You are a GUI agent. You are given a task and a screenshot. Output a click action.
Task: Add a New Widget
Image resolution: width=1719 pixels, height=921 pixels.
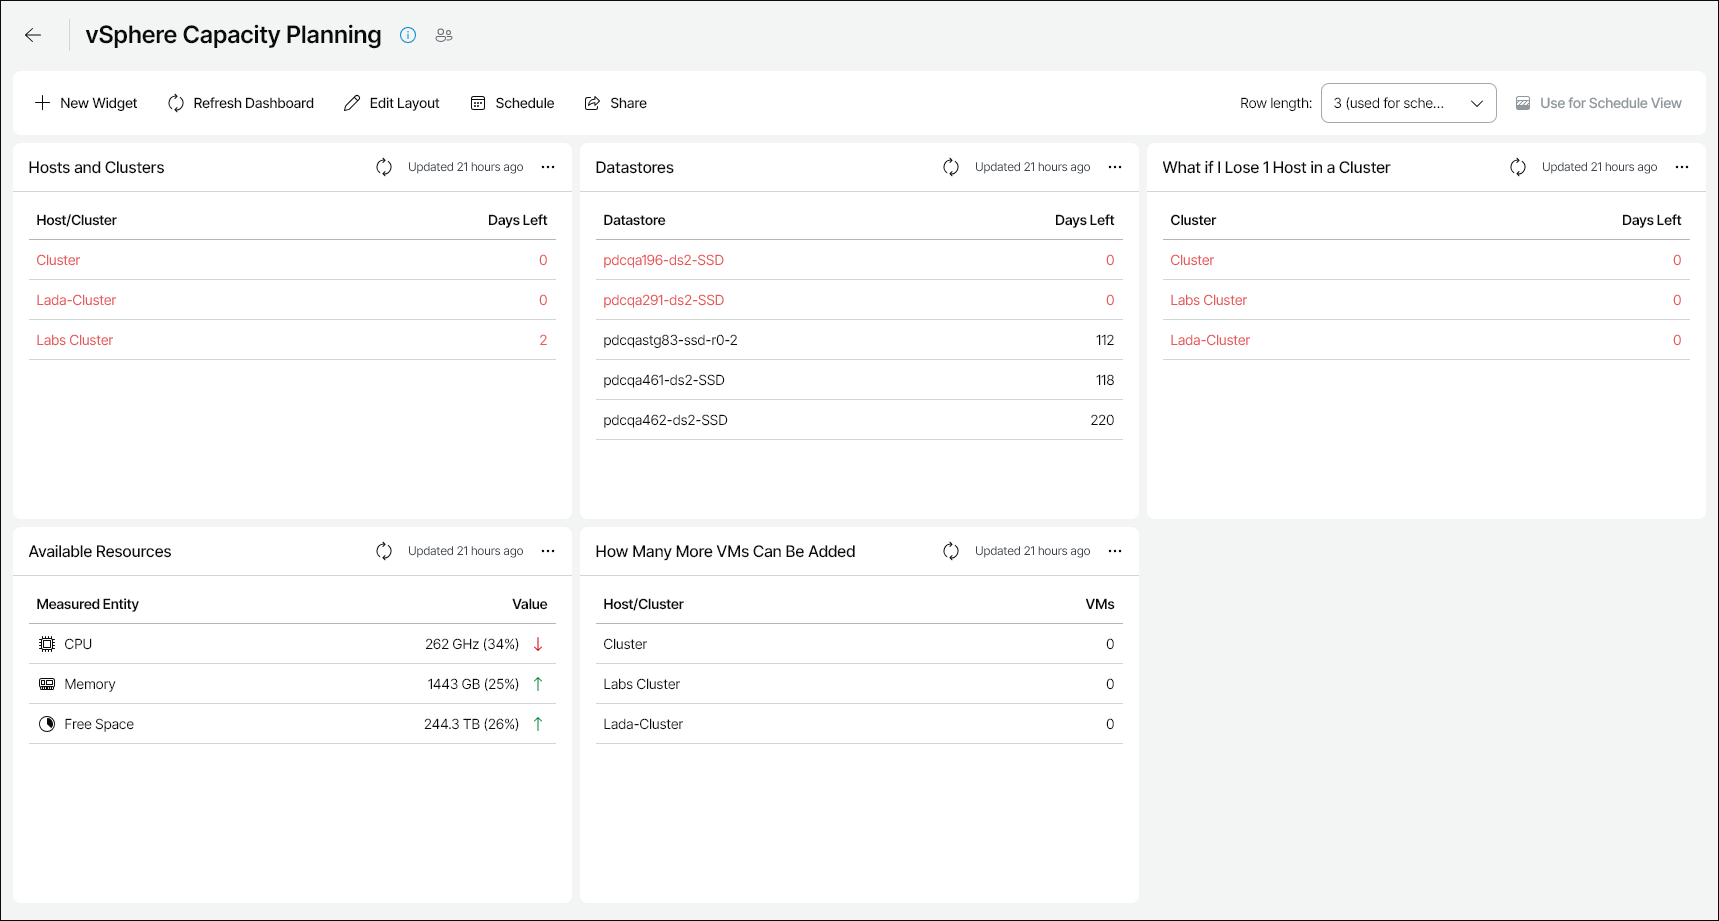pyautogui.click(x=86, y=103)
